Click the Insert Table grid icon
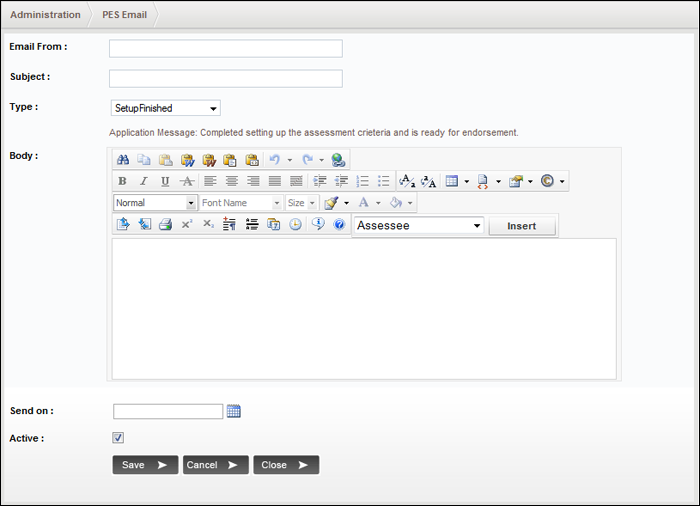700x506 pixels. tap(452, 181)
